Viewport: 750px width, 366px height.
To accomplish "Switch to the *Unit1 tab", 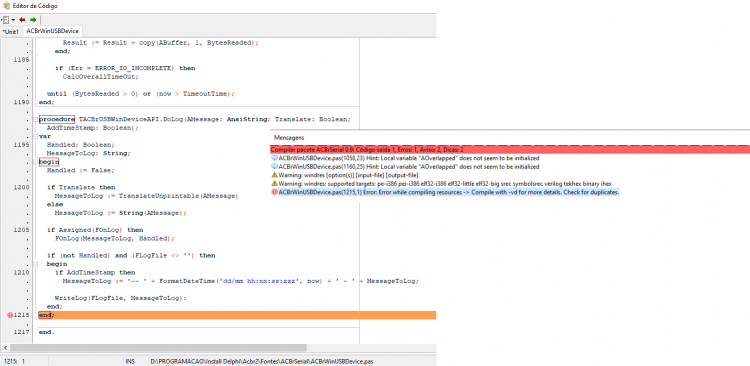I will [x=11, y=31].
